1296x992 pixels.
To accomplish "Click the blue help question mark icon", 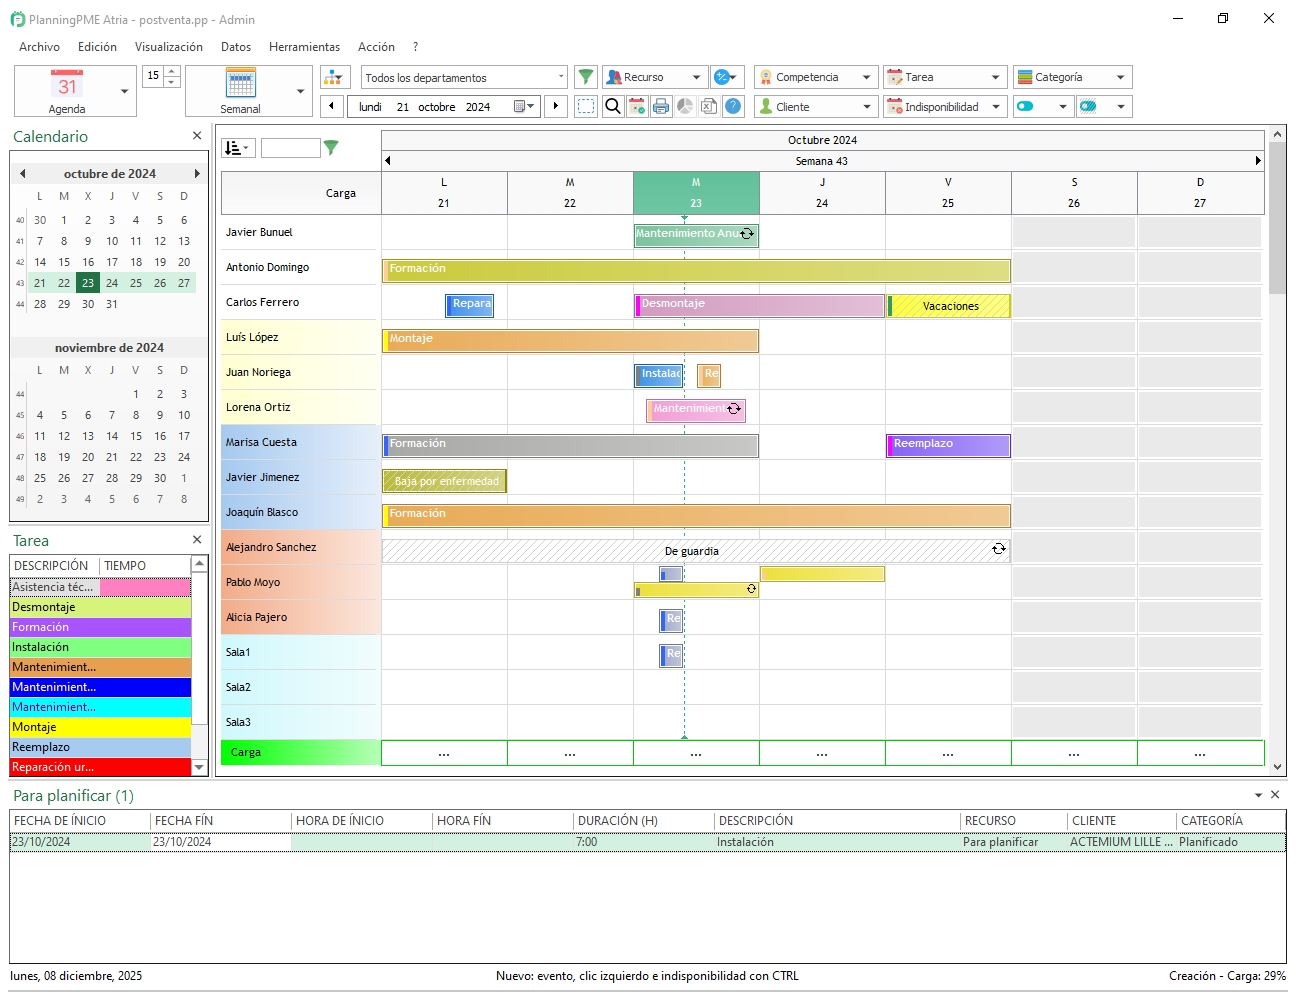I will 733,106.
